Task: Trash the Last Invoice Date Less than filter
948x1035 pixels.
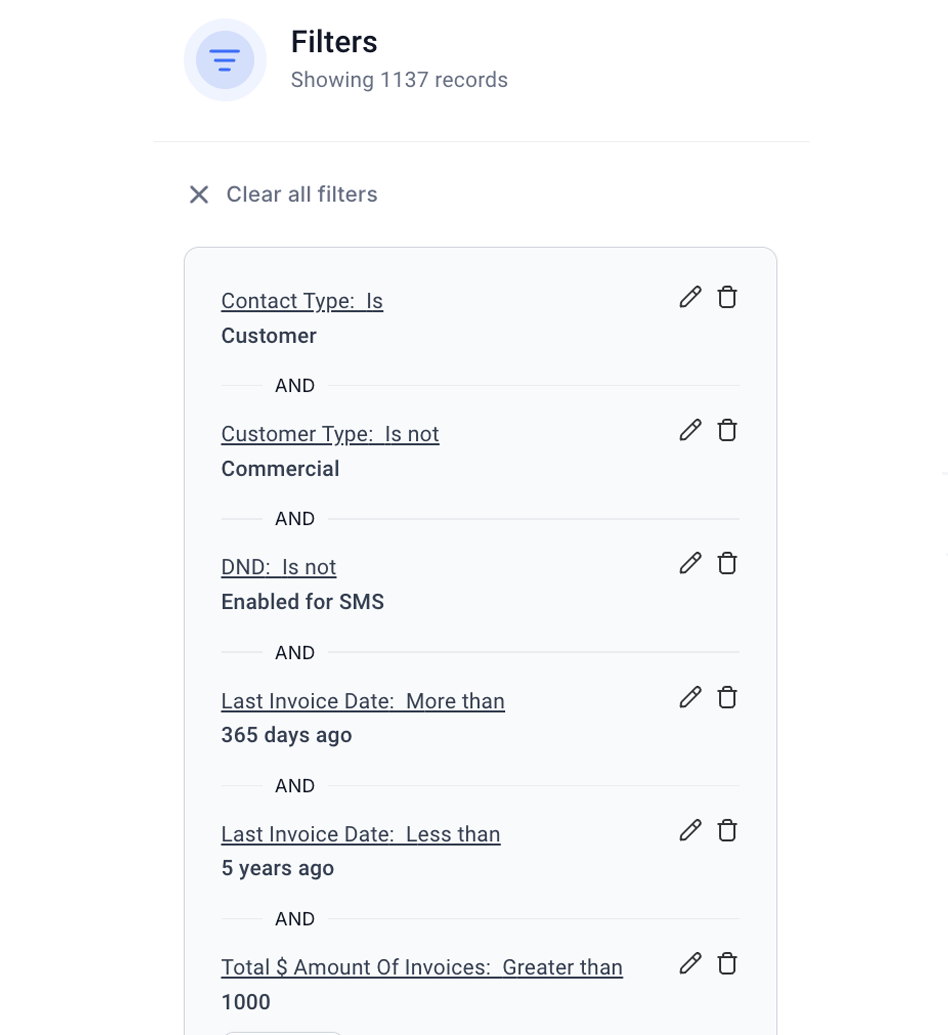Action: [727, 830]
